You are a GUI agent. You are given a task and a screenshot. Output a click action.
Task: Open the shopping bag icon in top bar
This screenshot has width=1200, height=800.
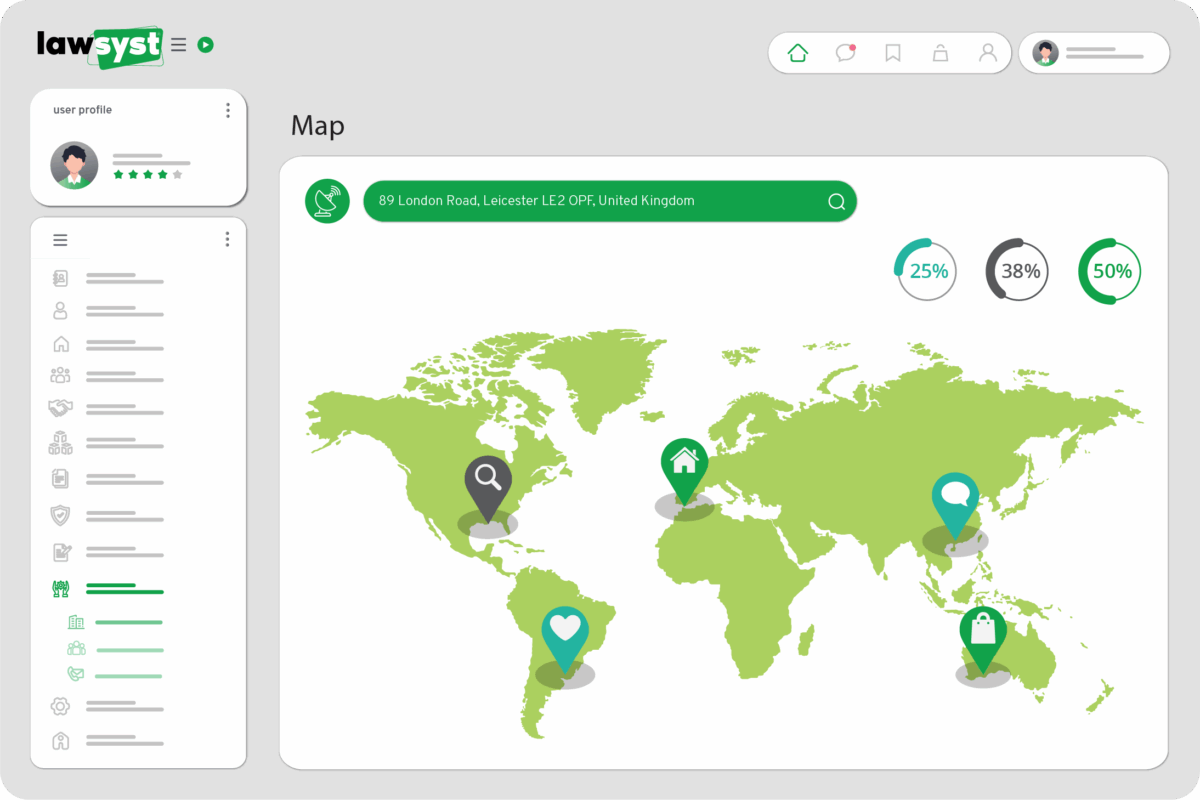click(940, 53)
